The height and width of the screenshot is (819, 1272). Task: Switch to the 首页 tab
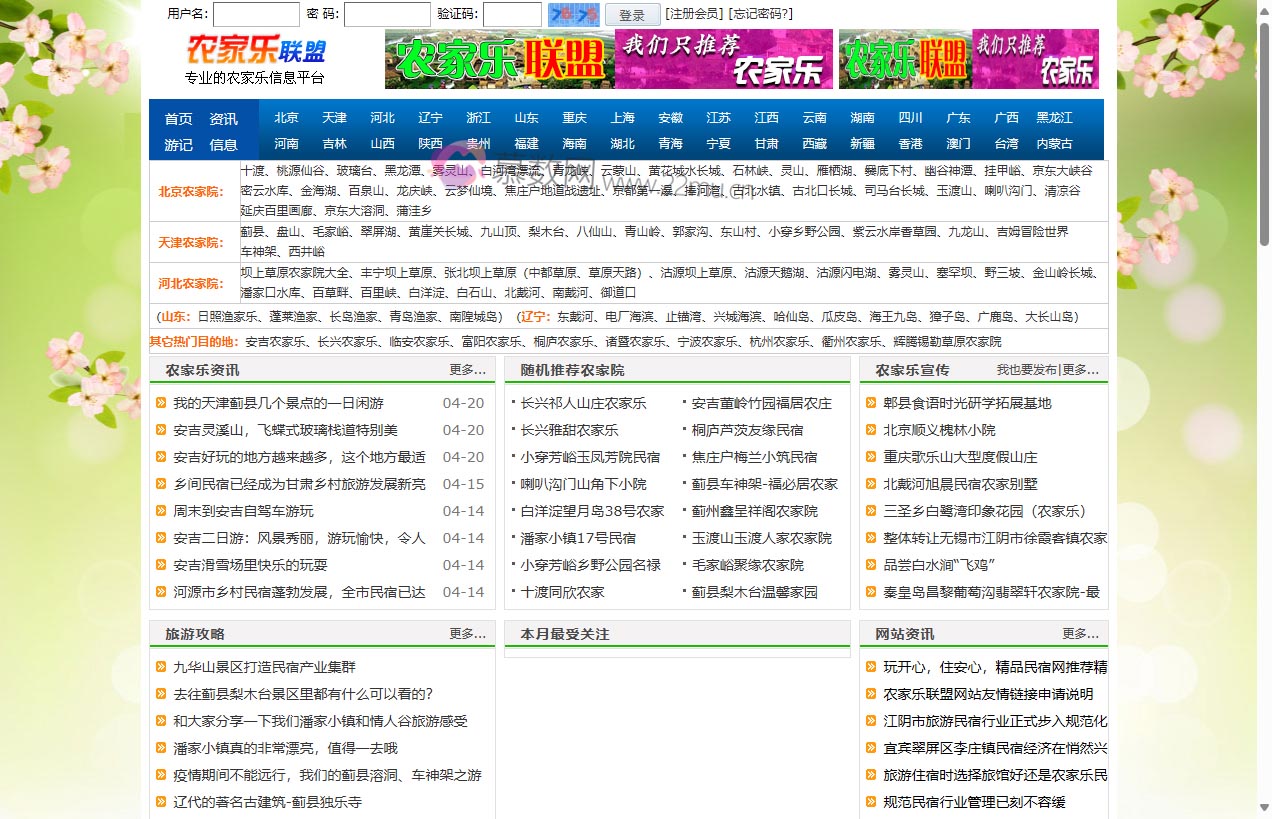178,117
